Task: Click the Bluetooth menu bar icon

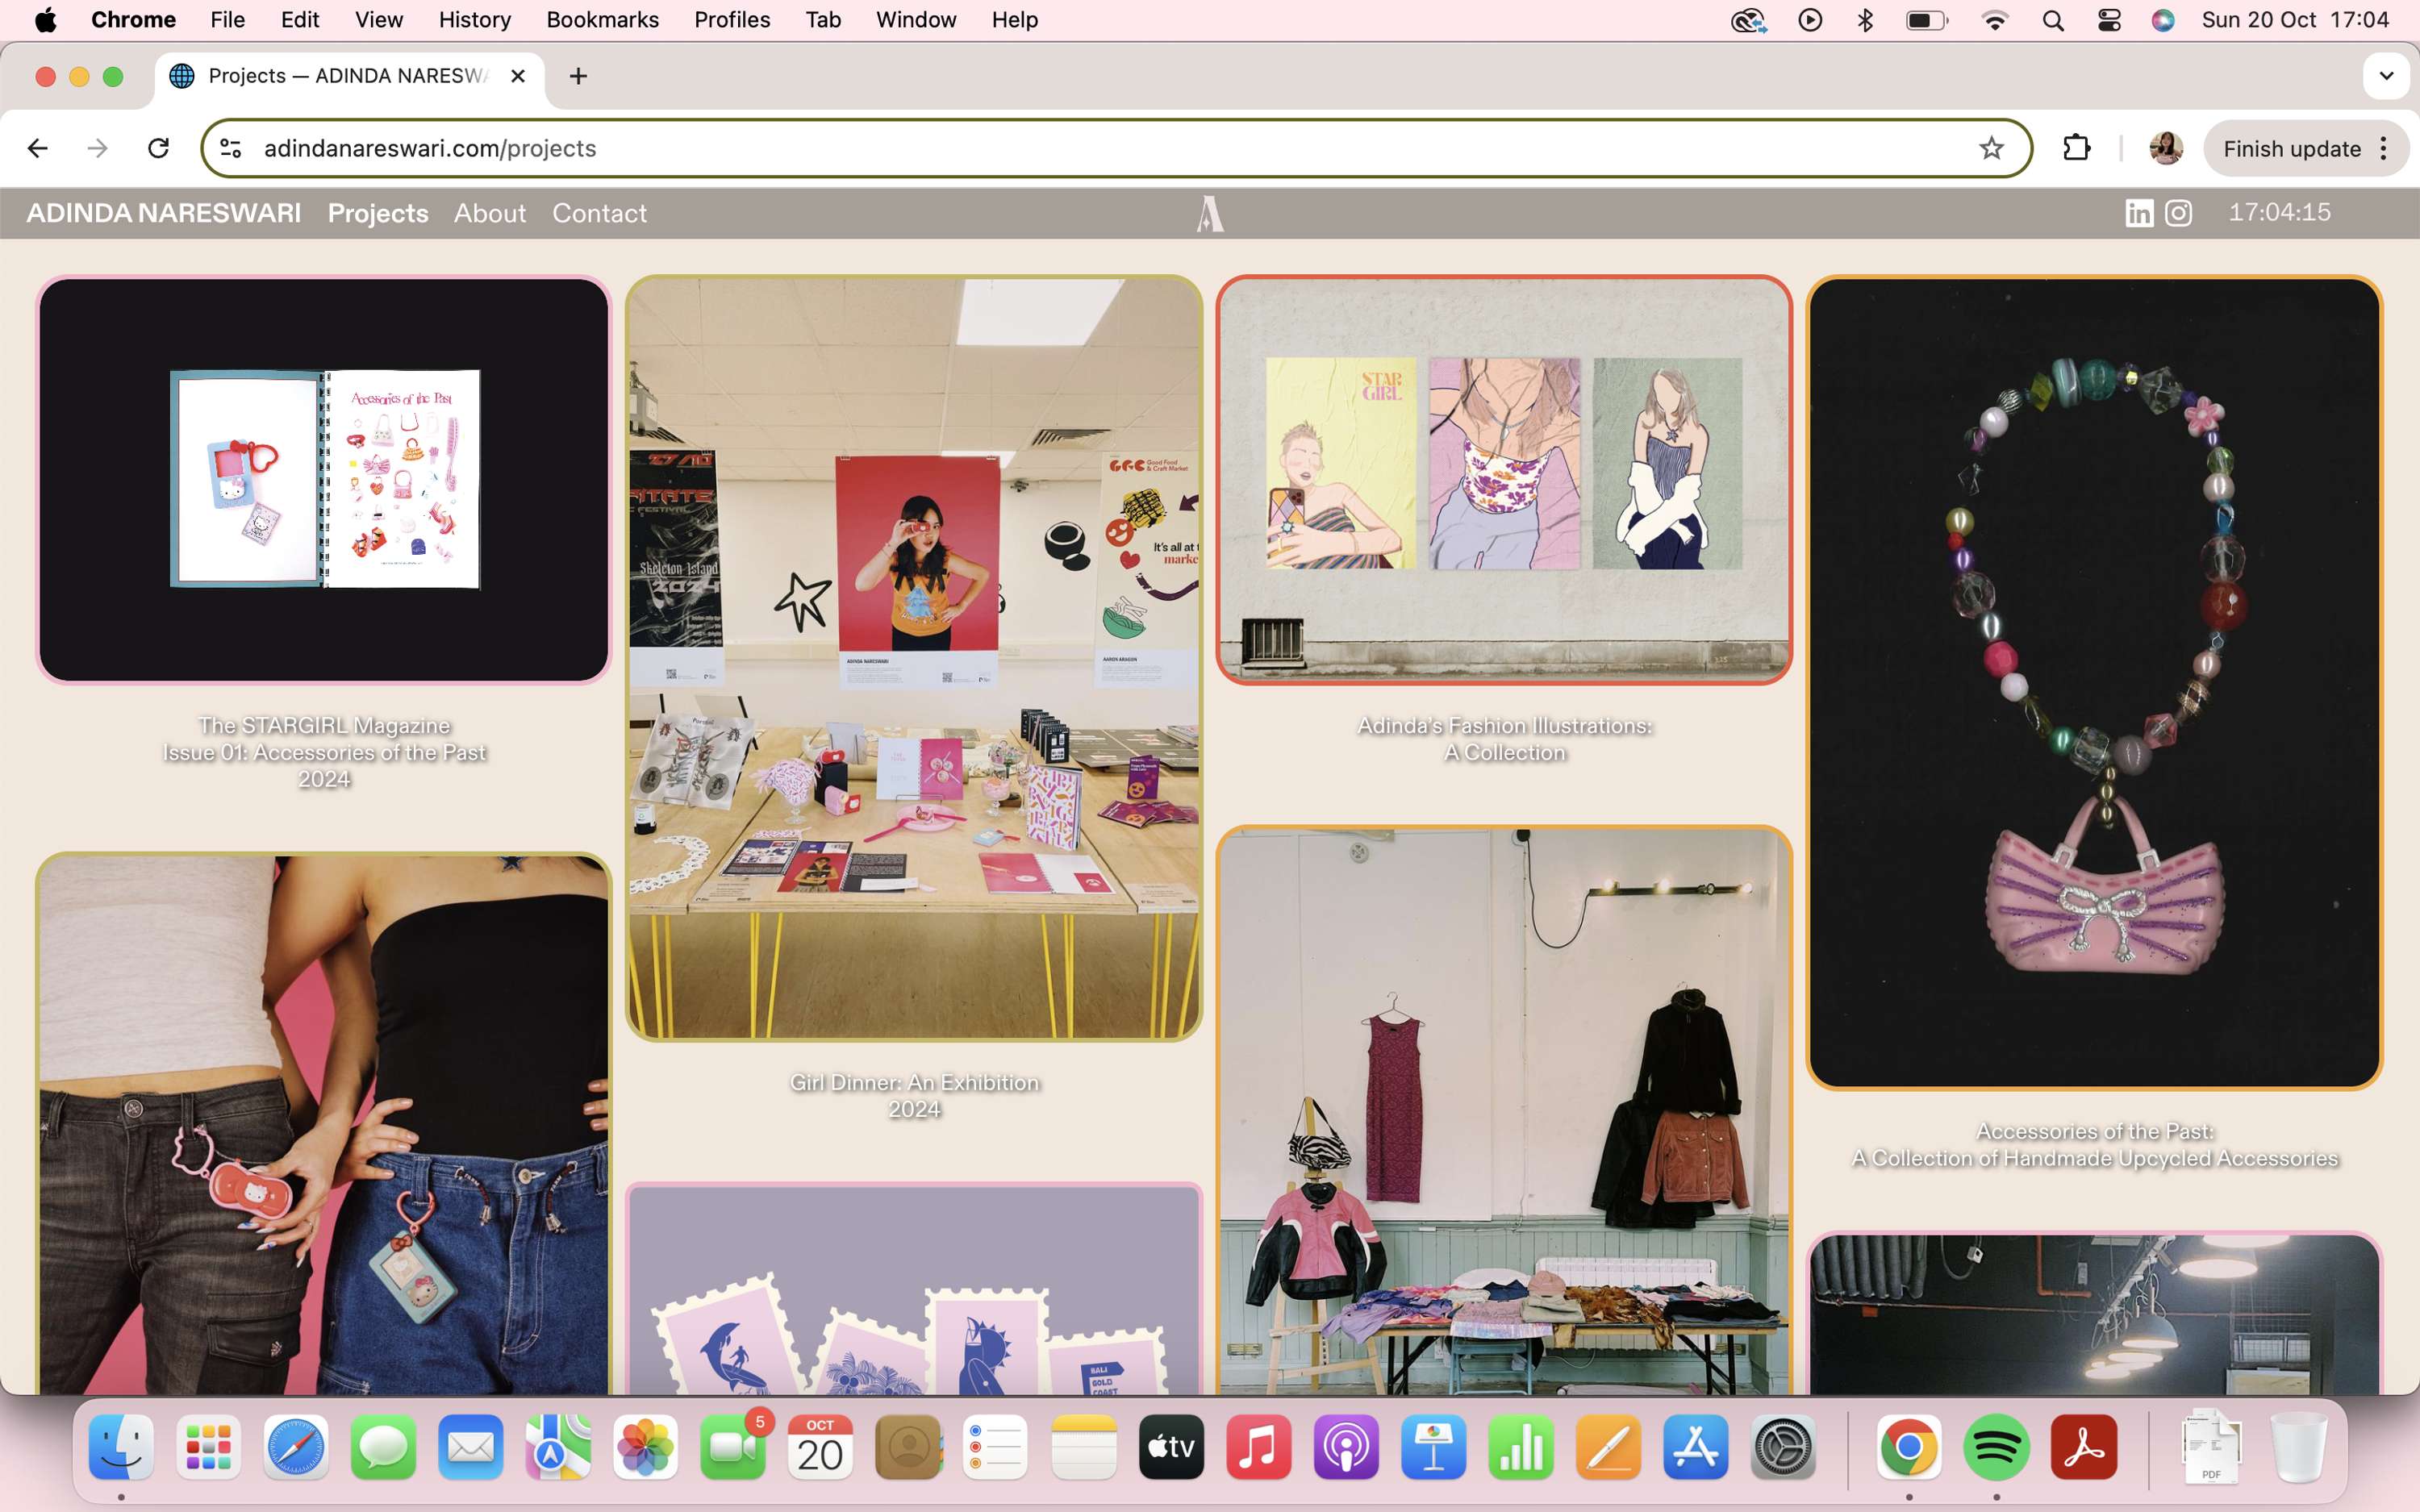Action: click(x=1865, y=20)
